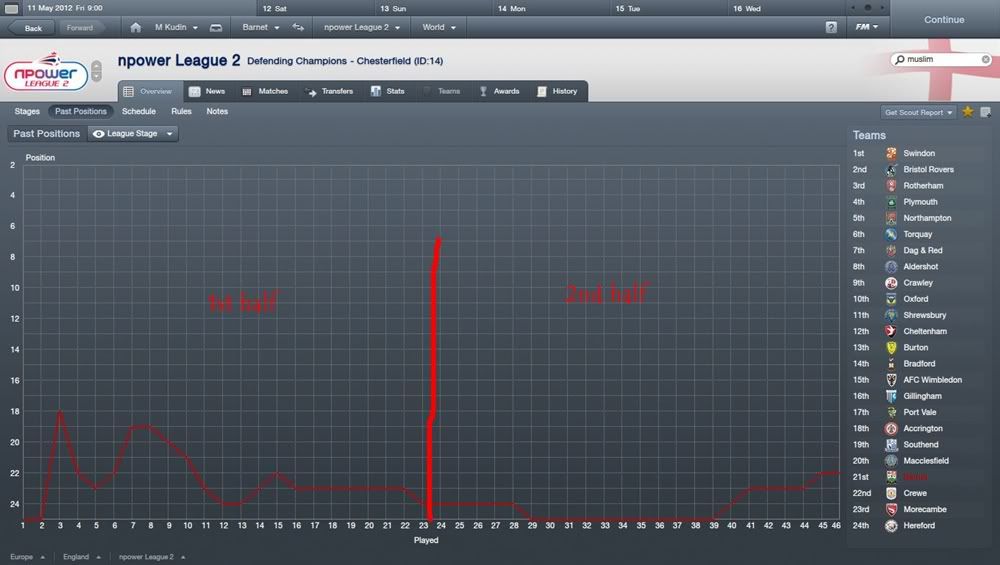Click the Northampton club badge
This screenshot has width=1000, height=565.
click(x=891, y=218)
